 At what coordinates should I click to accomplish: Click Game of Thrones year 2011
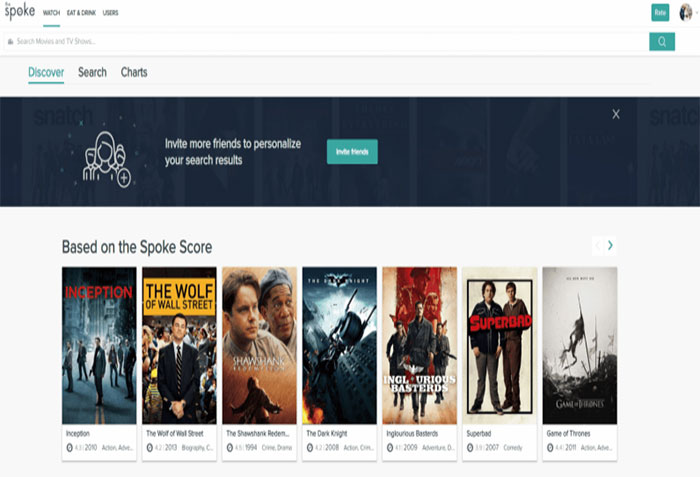[x=571, y=448]
